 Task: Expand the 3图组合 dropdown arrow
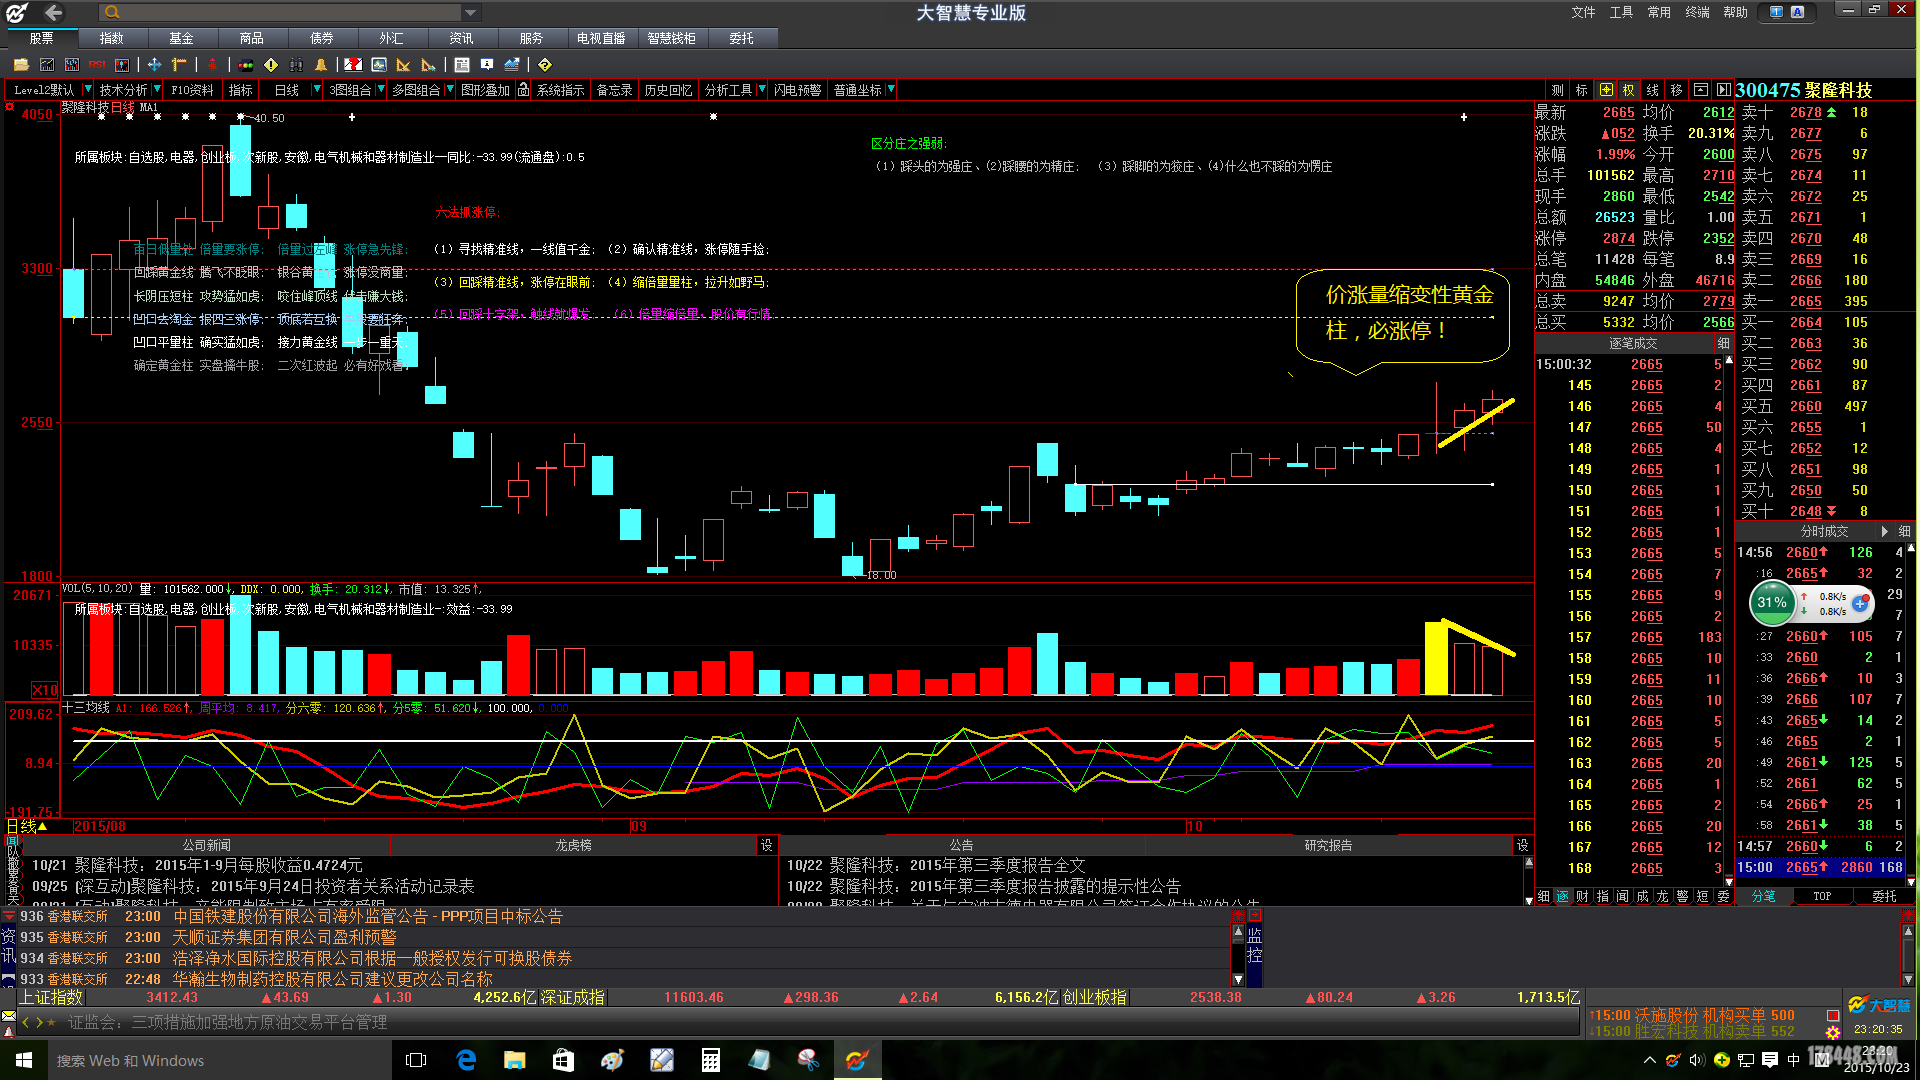[380, 90]
